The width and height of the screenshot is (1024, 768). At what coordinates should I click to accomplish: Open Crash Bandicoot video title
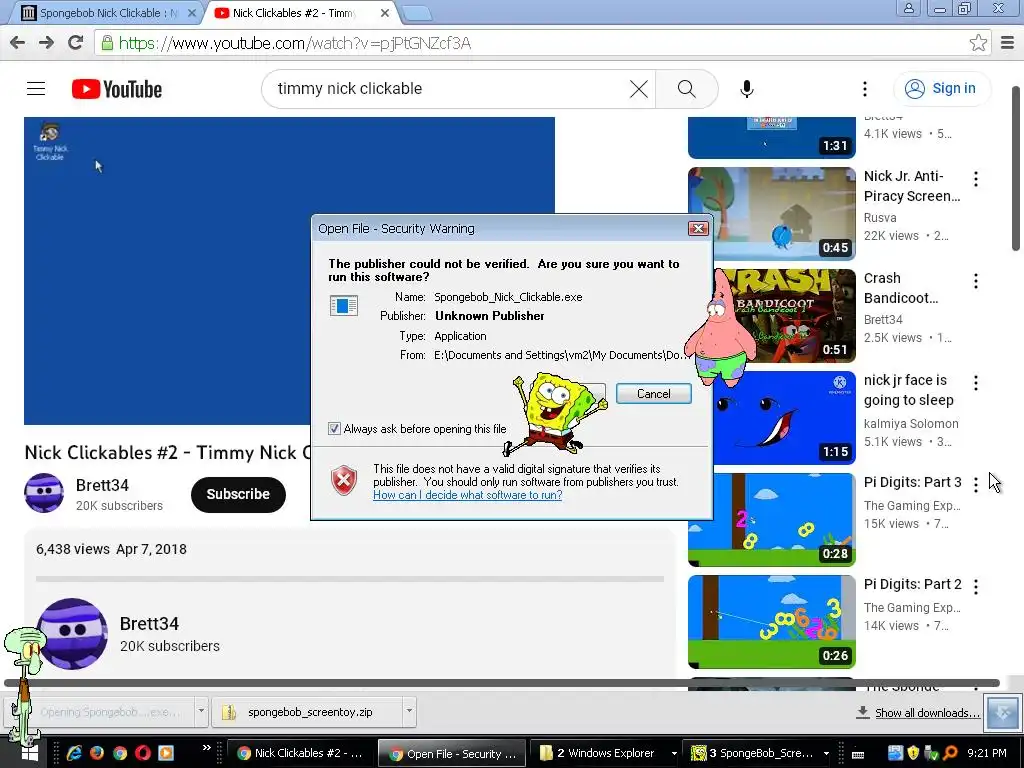tap(901, 288)
